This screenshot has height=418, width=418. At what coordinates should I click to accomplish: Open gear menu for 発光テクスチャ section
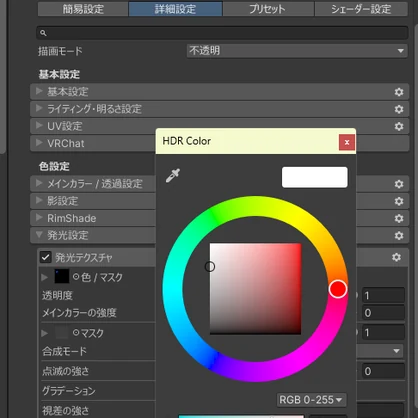coord(396,257)
